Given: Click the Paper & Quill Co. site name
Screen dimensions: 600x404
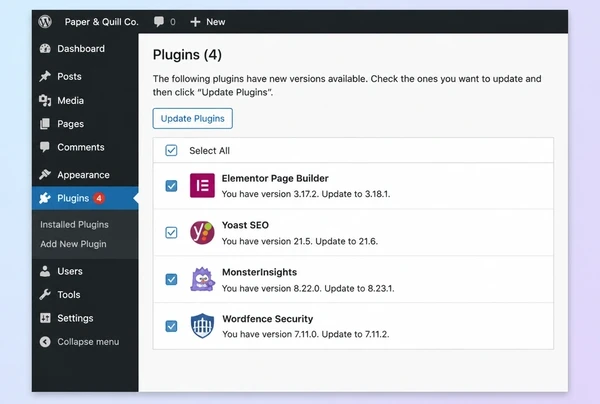Looking at the screenshot, I should pos(101,22).
